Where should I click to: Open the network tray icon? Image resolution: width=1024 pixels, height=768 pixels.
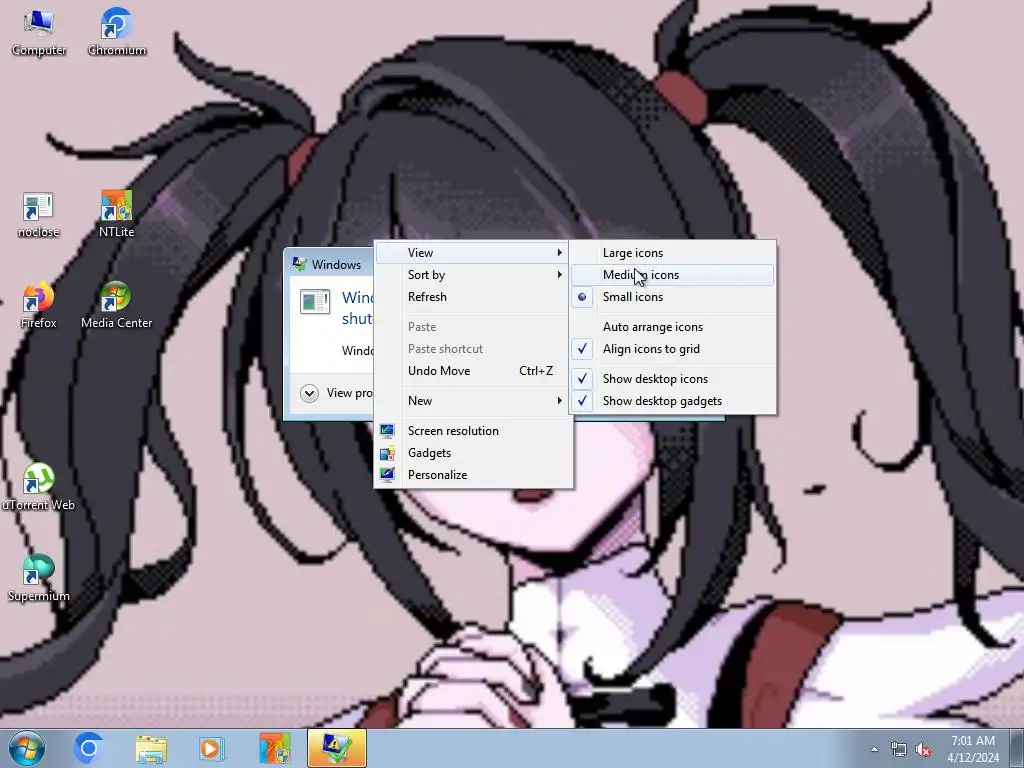pos(899,749)
